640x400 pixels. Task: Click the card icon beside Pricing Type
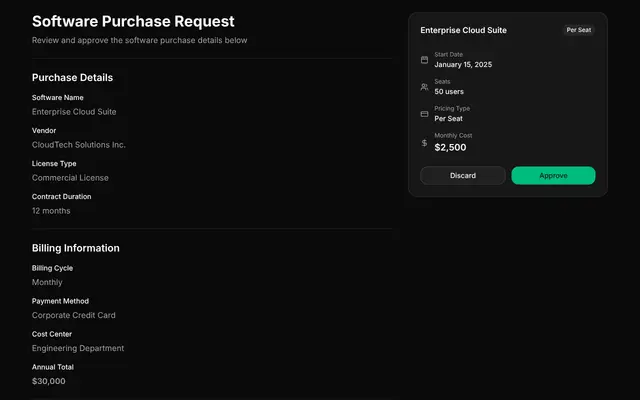point(424,114)
